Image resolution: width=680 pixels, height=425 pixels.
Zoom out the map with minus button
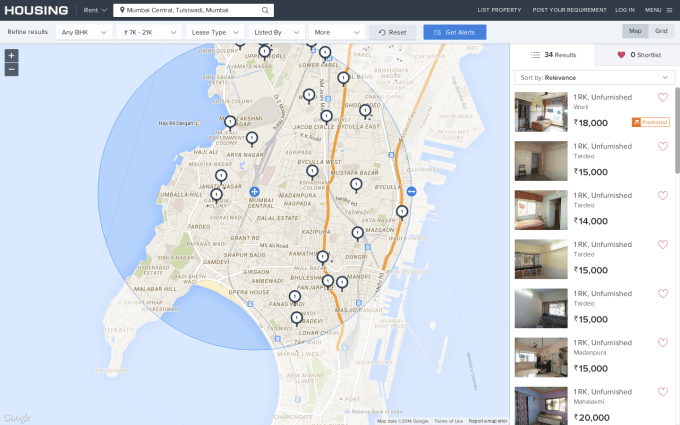[11, 69]
